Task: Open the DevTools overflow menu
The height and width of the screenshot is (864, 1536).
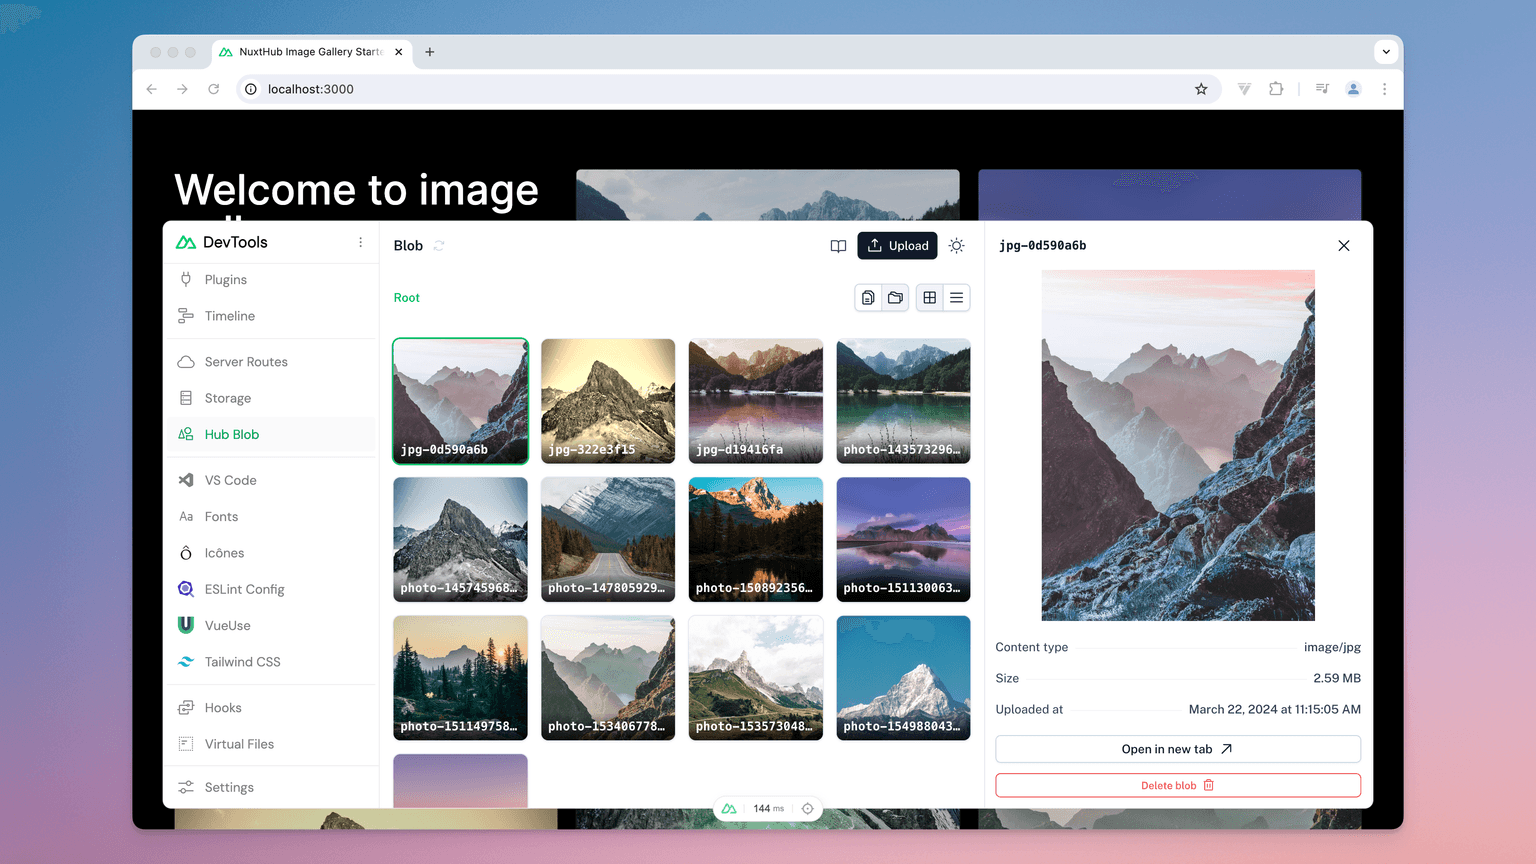Action: click(360, 242)
